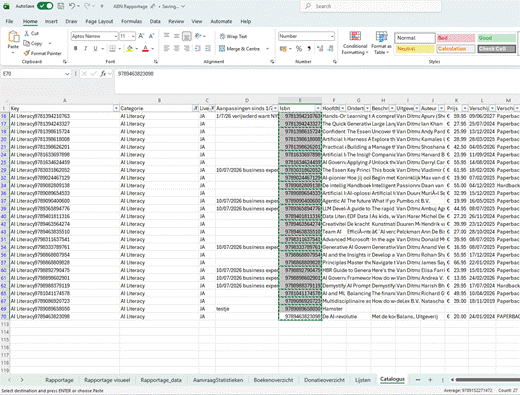Click the Increase Indent icon

pyautogui.click(x=208, y=49)
